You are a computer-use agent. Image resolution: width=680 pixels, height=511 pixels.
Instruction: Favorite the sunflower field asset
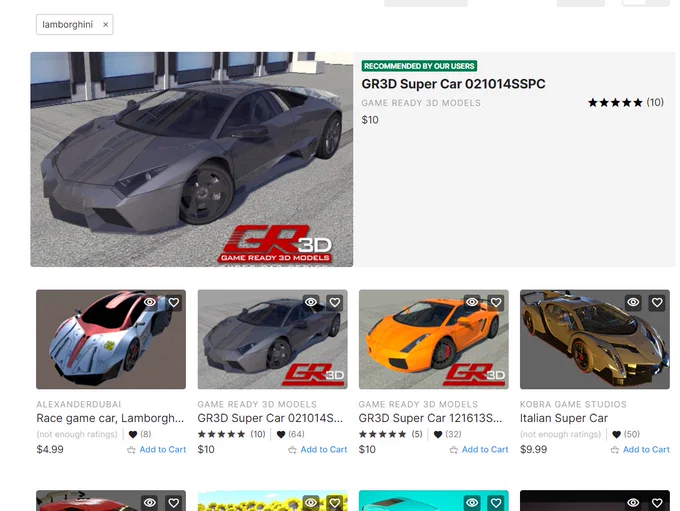pos(335,503)
